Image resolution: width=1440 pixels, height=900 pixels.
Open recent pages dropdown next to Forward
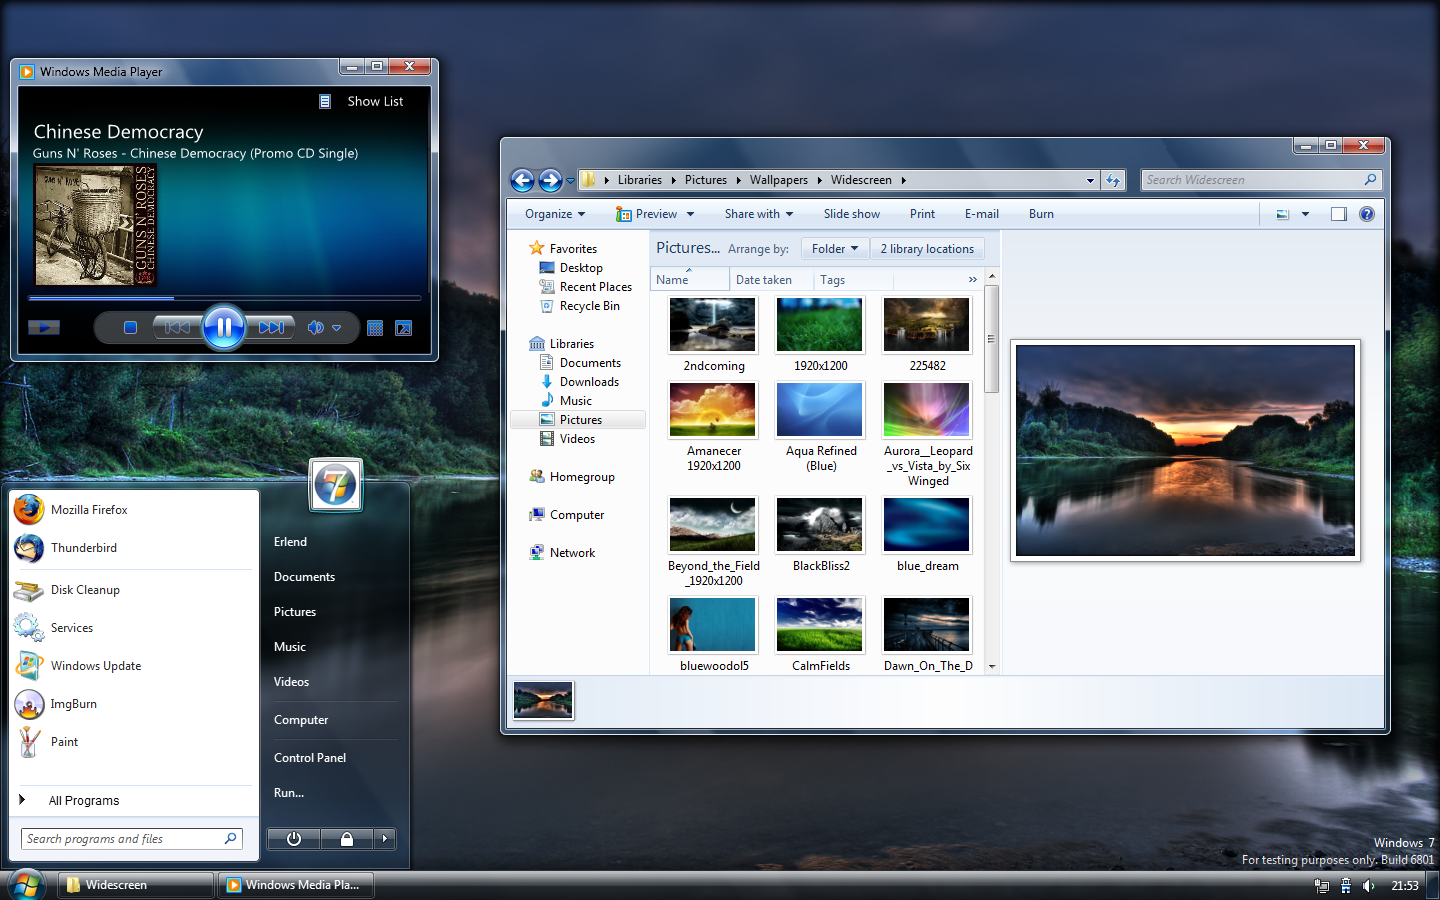(571, 181)
